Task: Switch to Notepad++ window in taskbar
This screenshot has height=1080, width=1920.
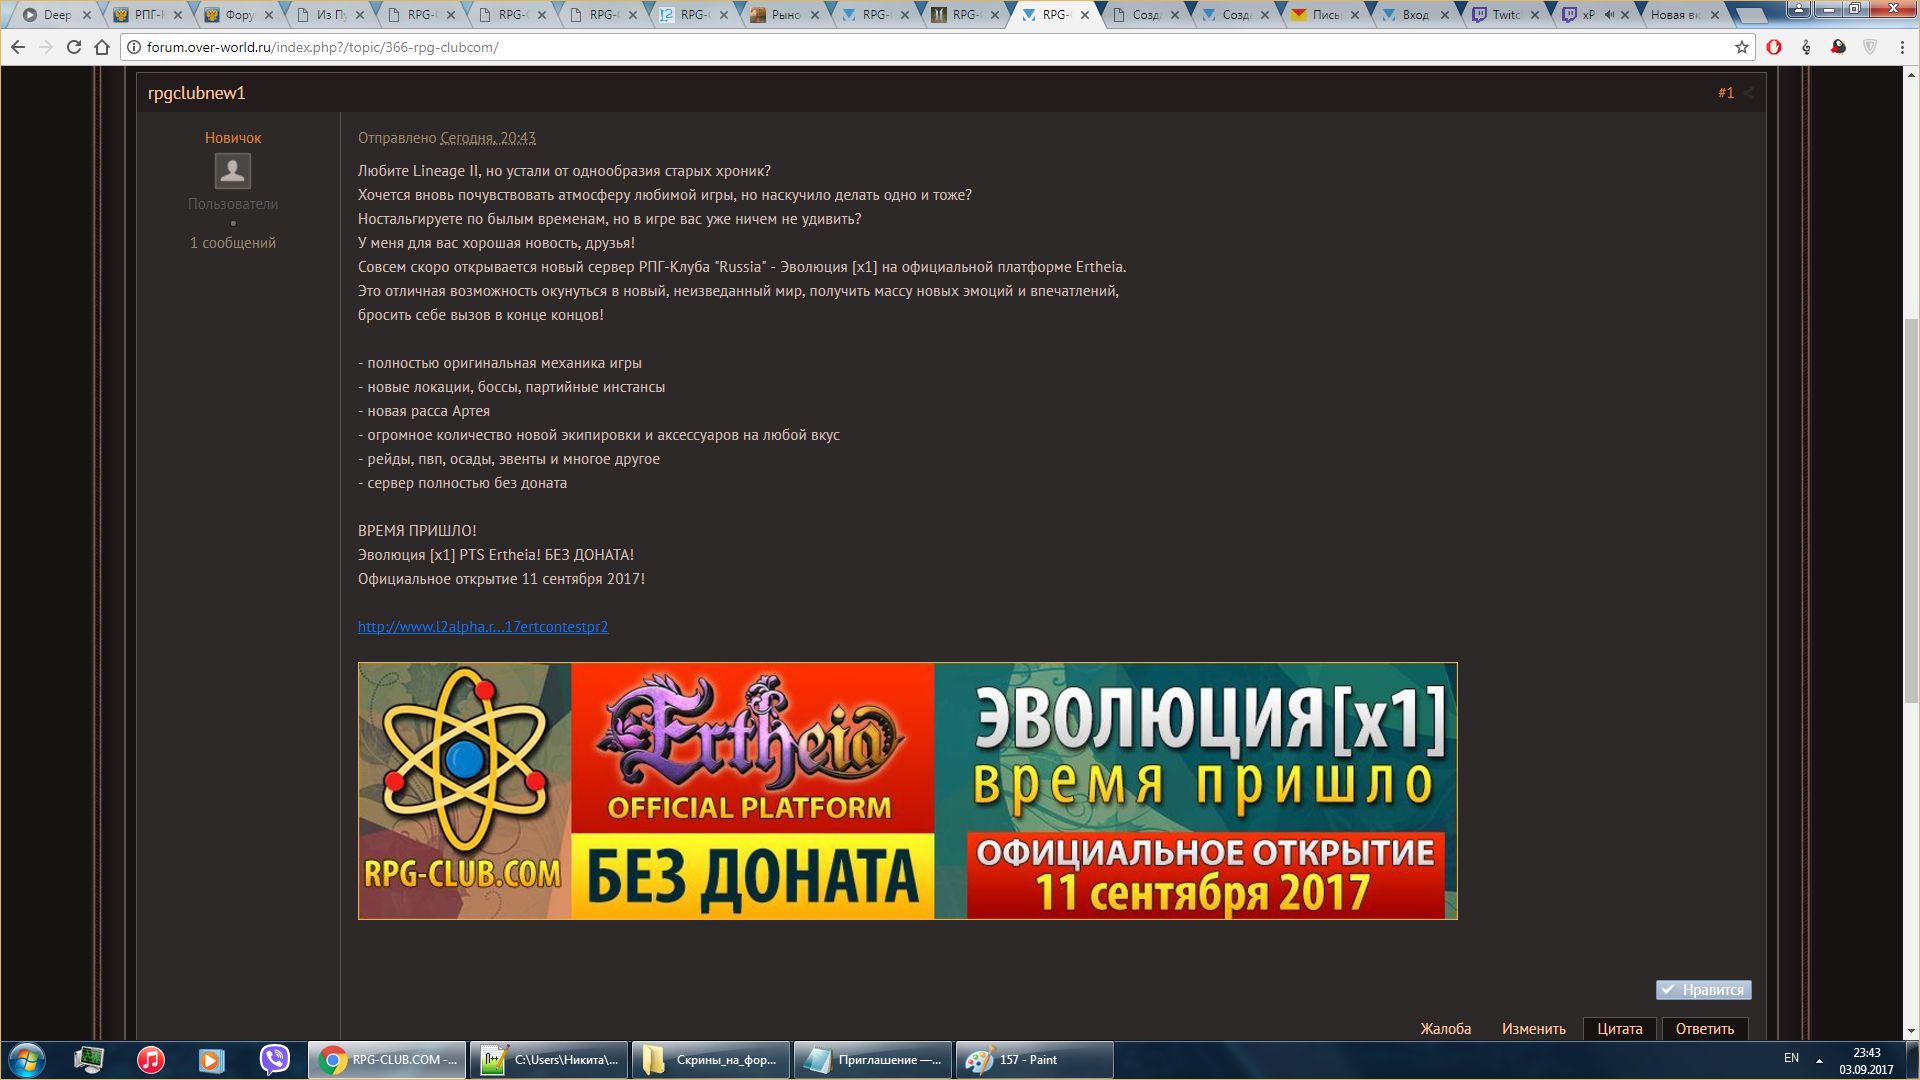Action: point(549,1060)
